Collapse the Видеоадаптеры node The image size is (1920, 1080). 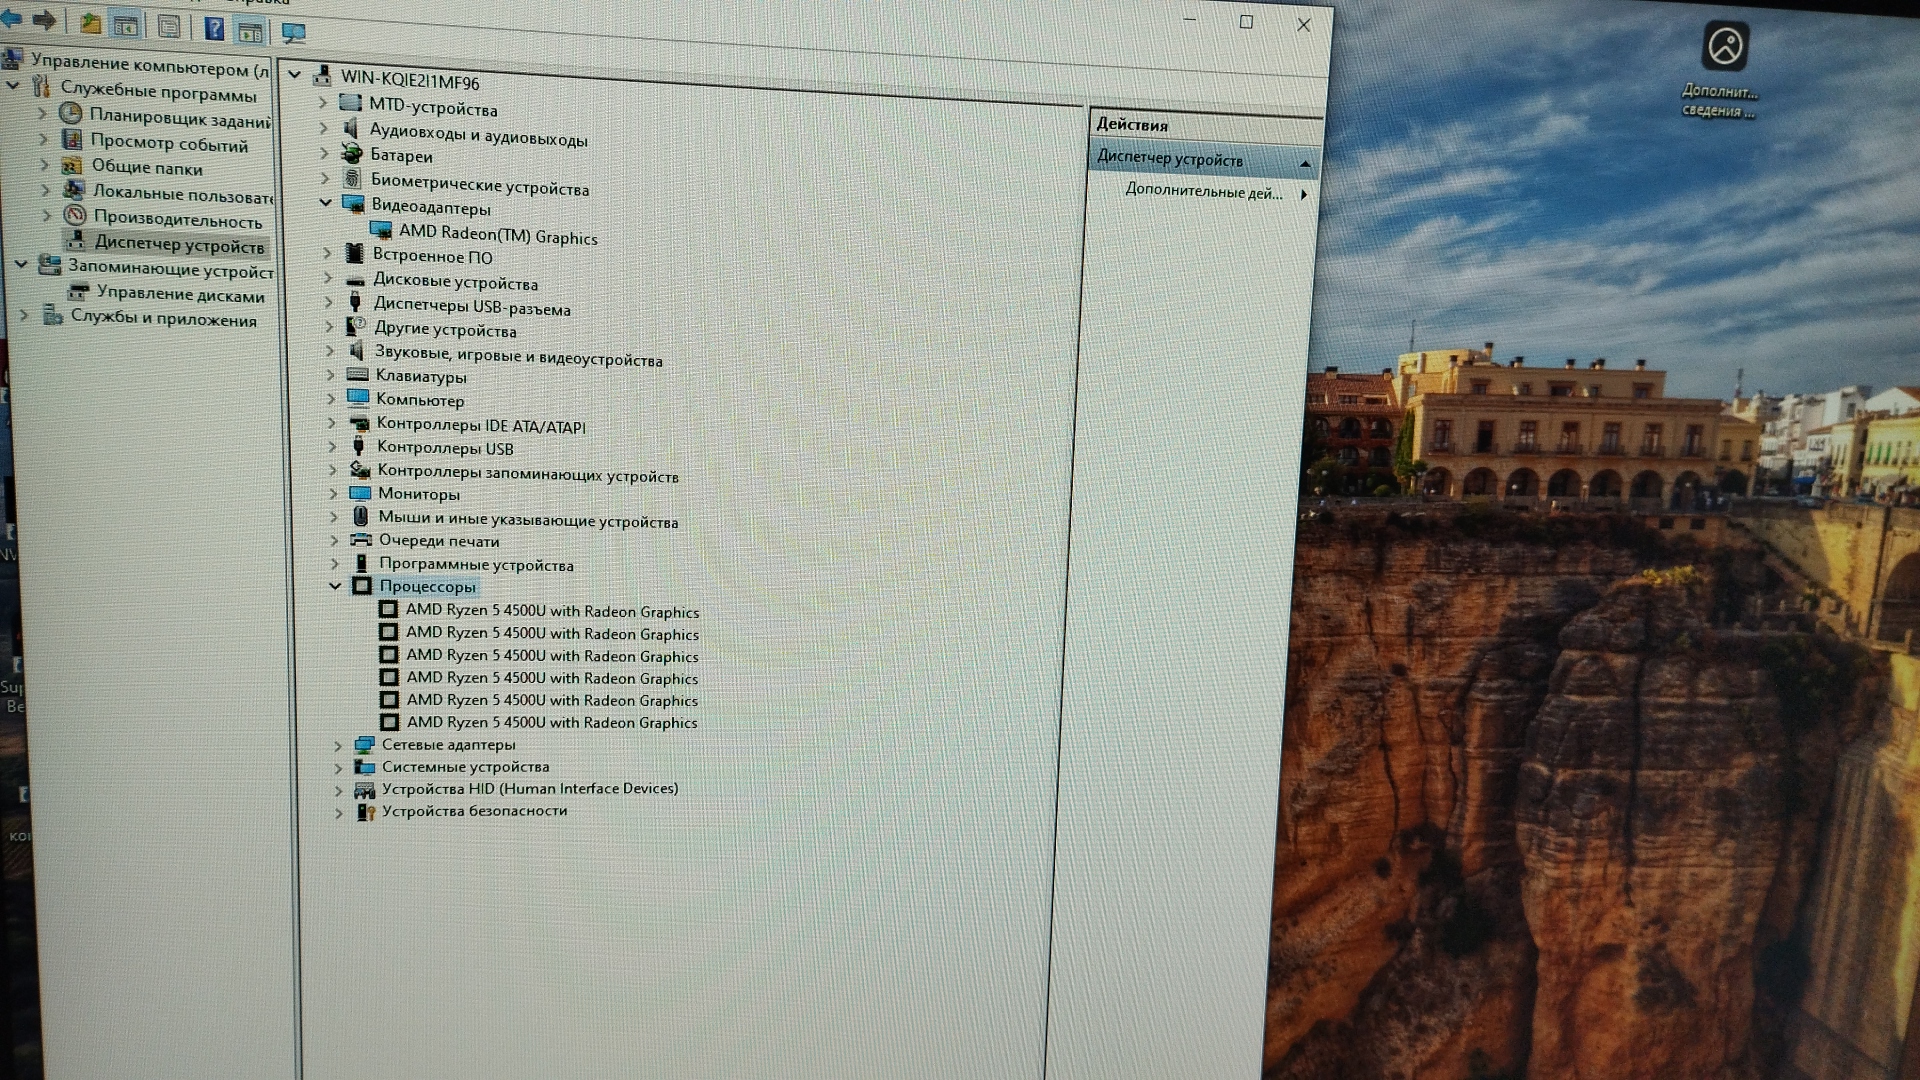pos(325,203)
